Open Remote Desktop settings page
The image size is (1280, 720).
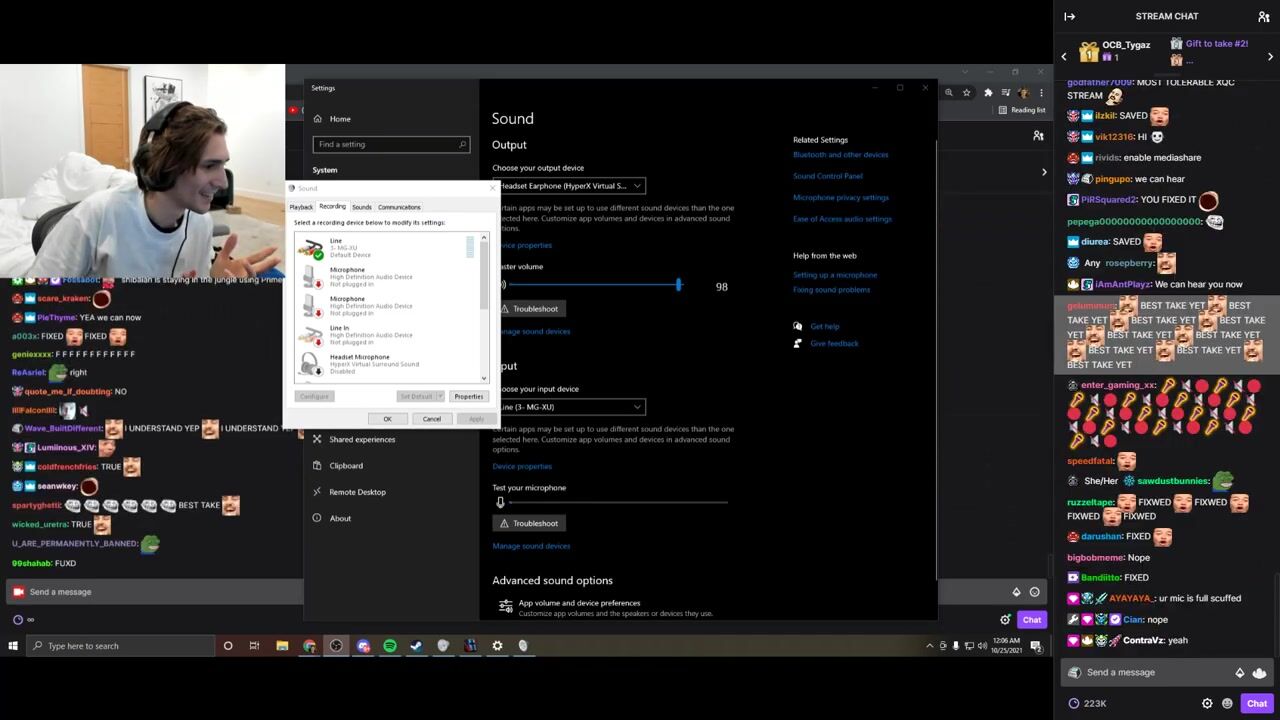[x=357, y=492]
